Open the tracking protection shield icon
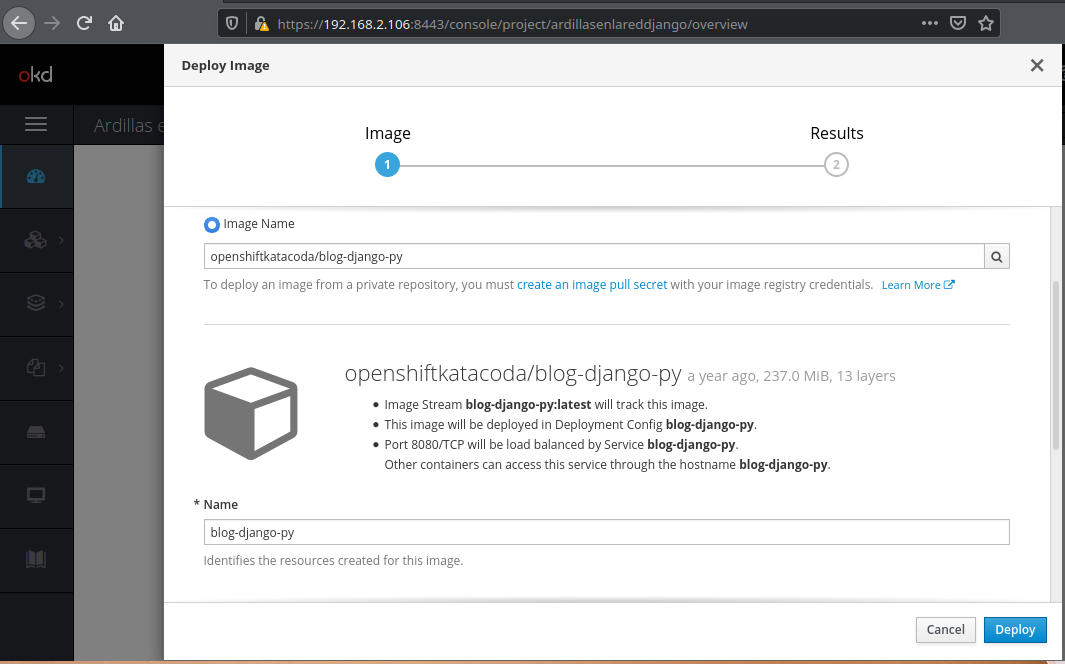Image resolution: width=1065 pixels, height=664 pixels. 232,24
